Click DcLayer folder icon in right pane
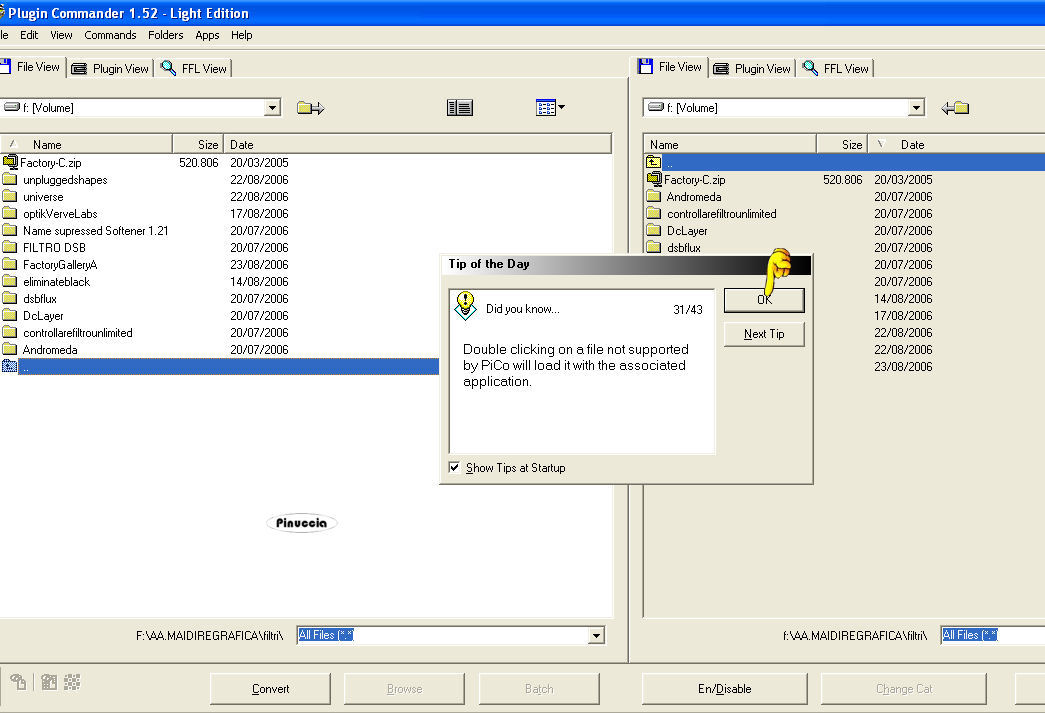This screenshot has height=713, width=1045. [x=654, y=230]
